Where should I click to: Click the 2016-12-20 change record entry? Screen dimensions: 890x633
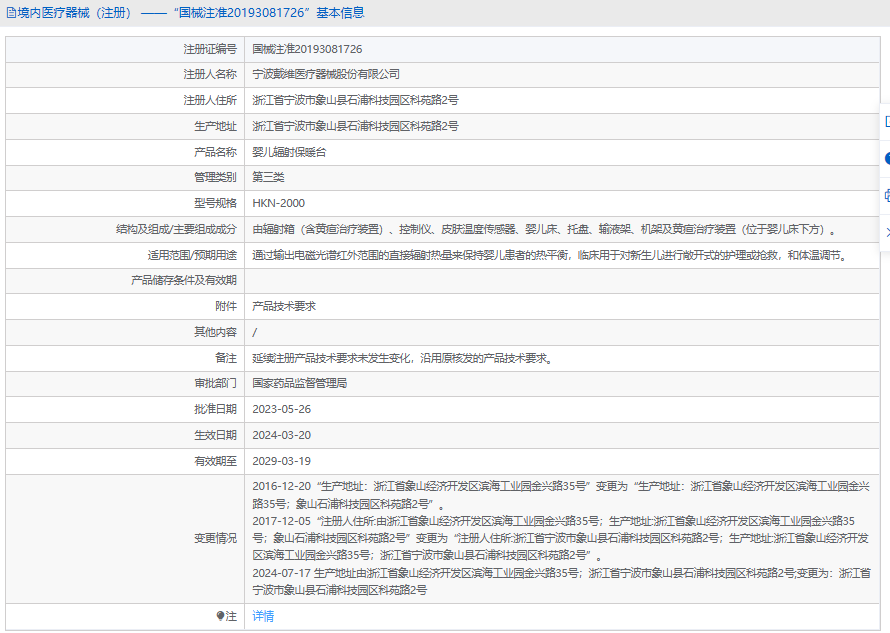[x=561, y=495]
